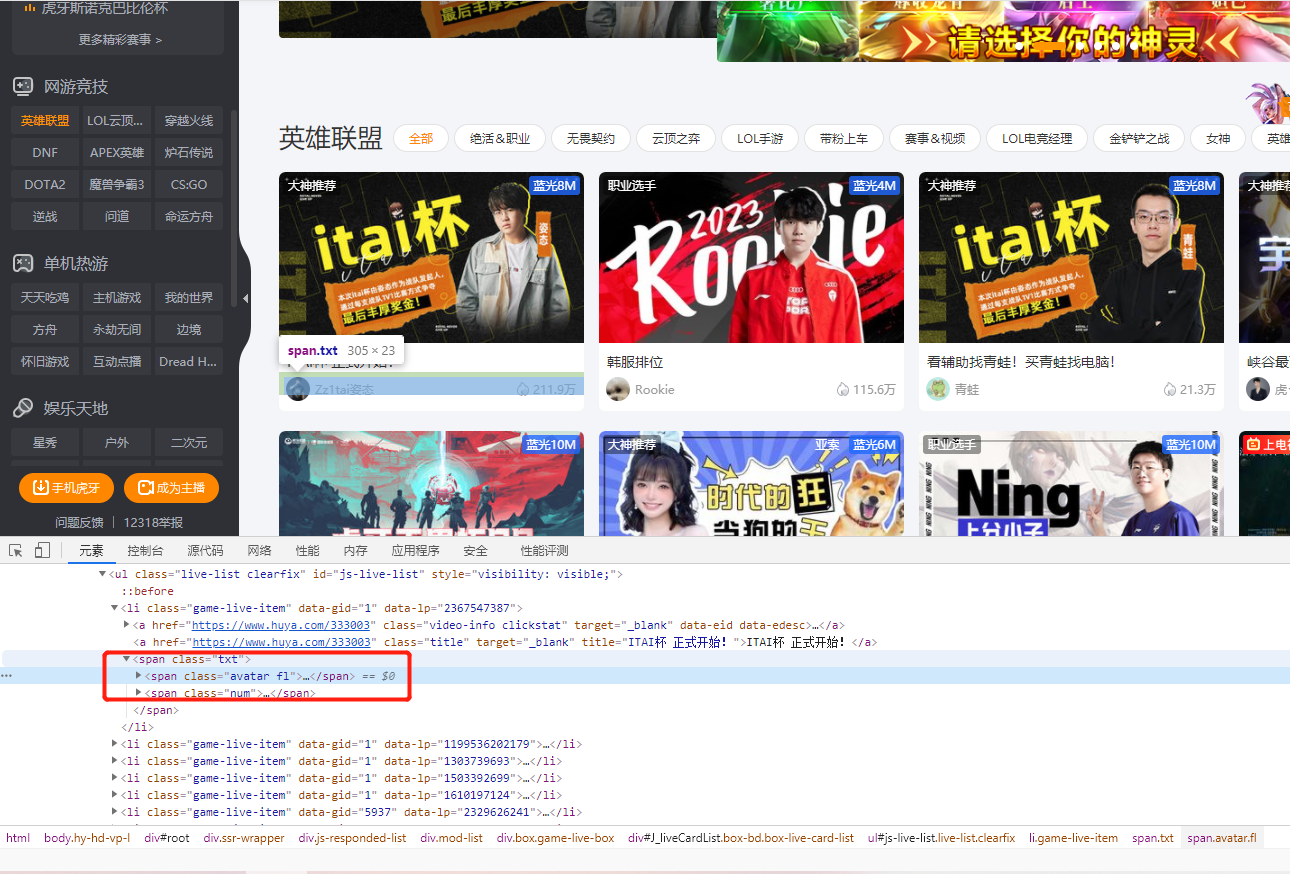Click the 网游竞技 gamepad section icon
The image size is (1290, 874).
pyautogui.click(x=22, y=87)
